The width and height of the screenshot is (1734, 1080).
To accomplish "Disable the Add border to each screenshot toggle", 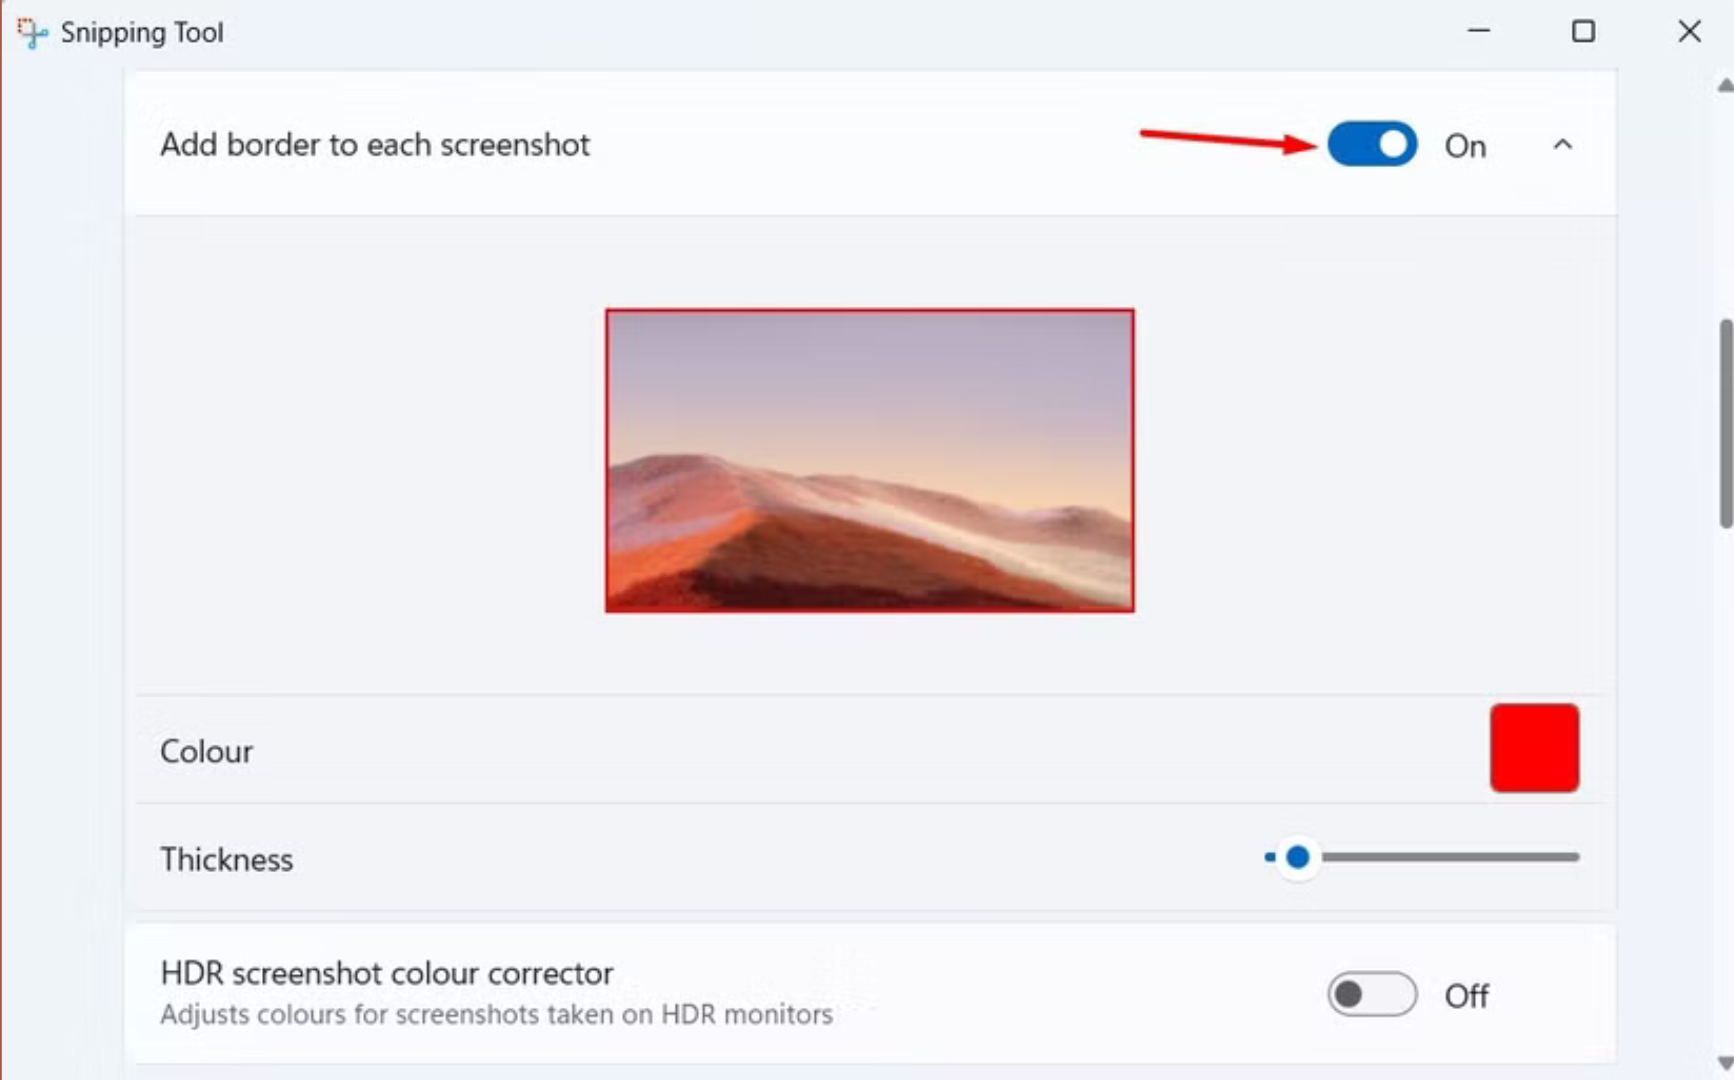I will pos(1371,145).
